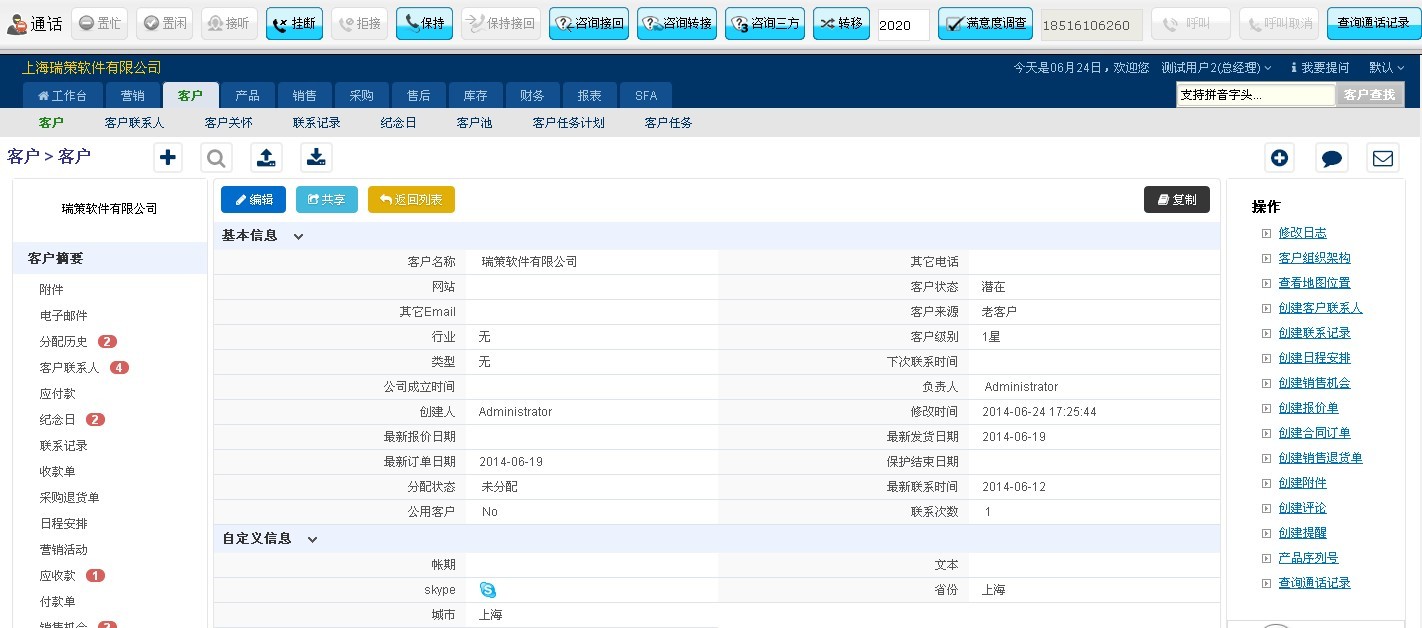The image size is (1422, 628).
Task: Click the 咨询三方 conference button
Action: tap(765, 24)
